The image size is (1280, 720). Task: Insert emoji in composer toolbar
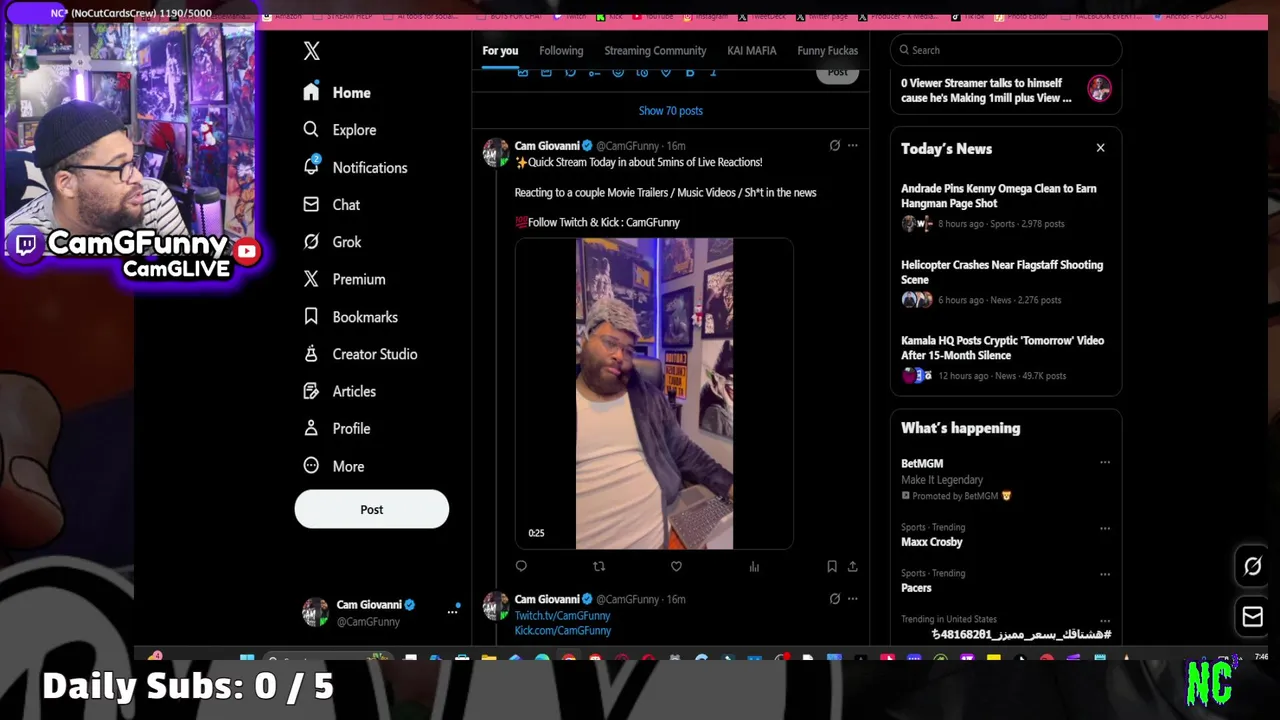[618, 72]
